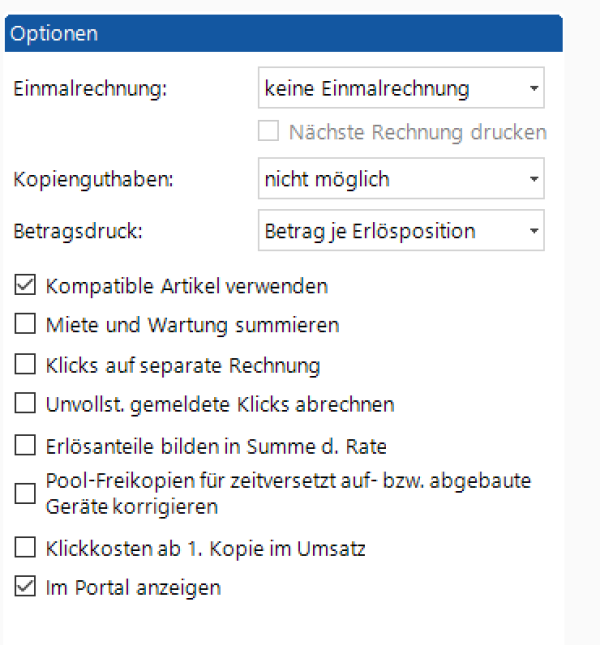Enable 'Klickkosten ab 1. Kopie im Umsatz'
This screenshot has height=645, width=600.
tap(25, 548)
